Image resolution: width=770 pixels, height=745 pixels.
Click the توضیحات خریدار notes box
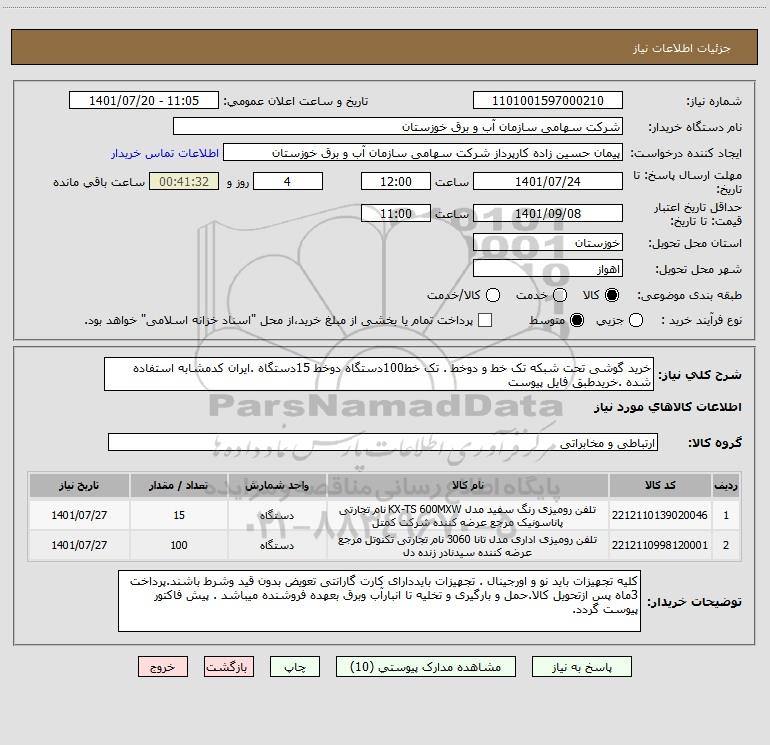tap(379, 601)
